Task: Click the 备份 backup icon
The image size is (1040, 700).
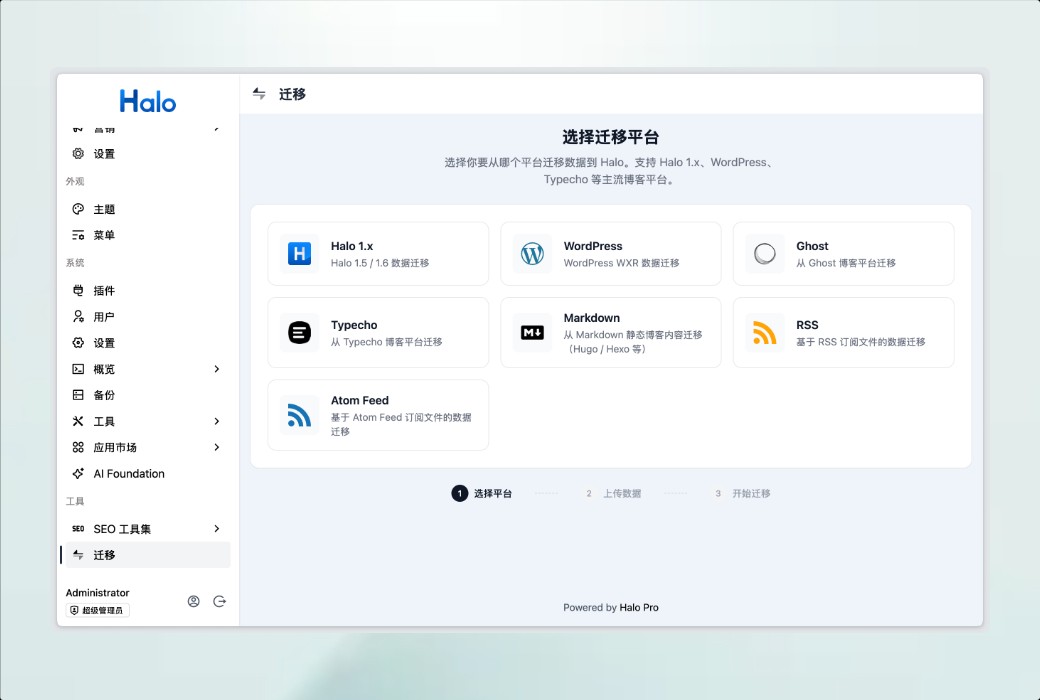Action: pos(78,395)
